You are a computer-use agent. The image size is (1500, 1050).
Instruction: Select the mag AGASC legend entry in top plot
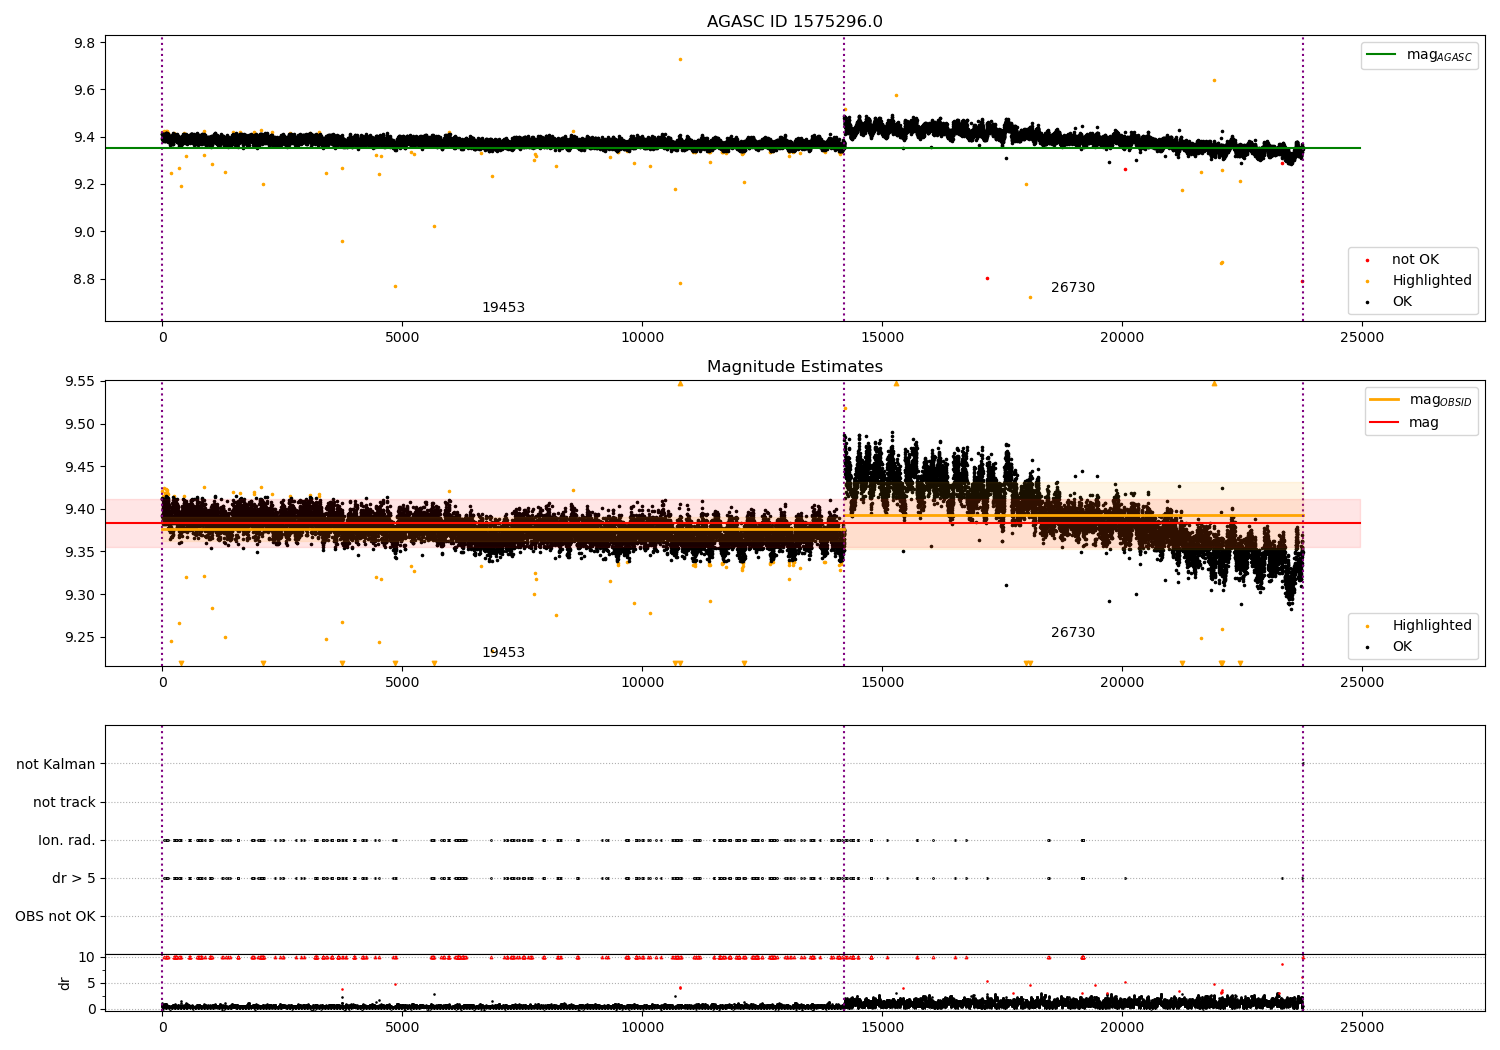point(1419,56)
